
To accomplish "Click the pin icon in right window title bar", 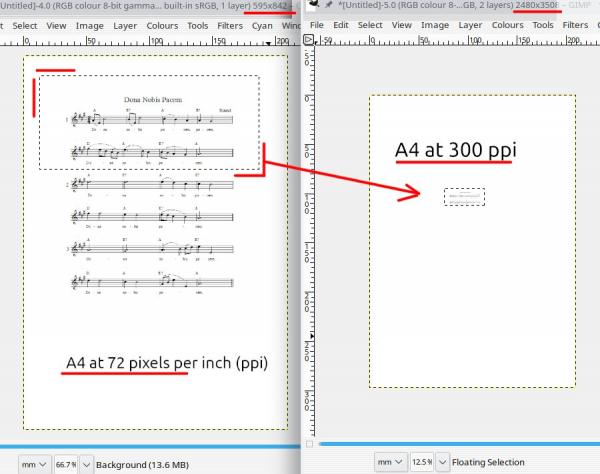I will [x=328, y=5].
